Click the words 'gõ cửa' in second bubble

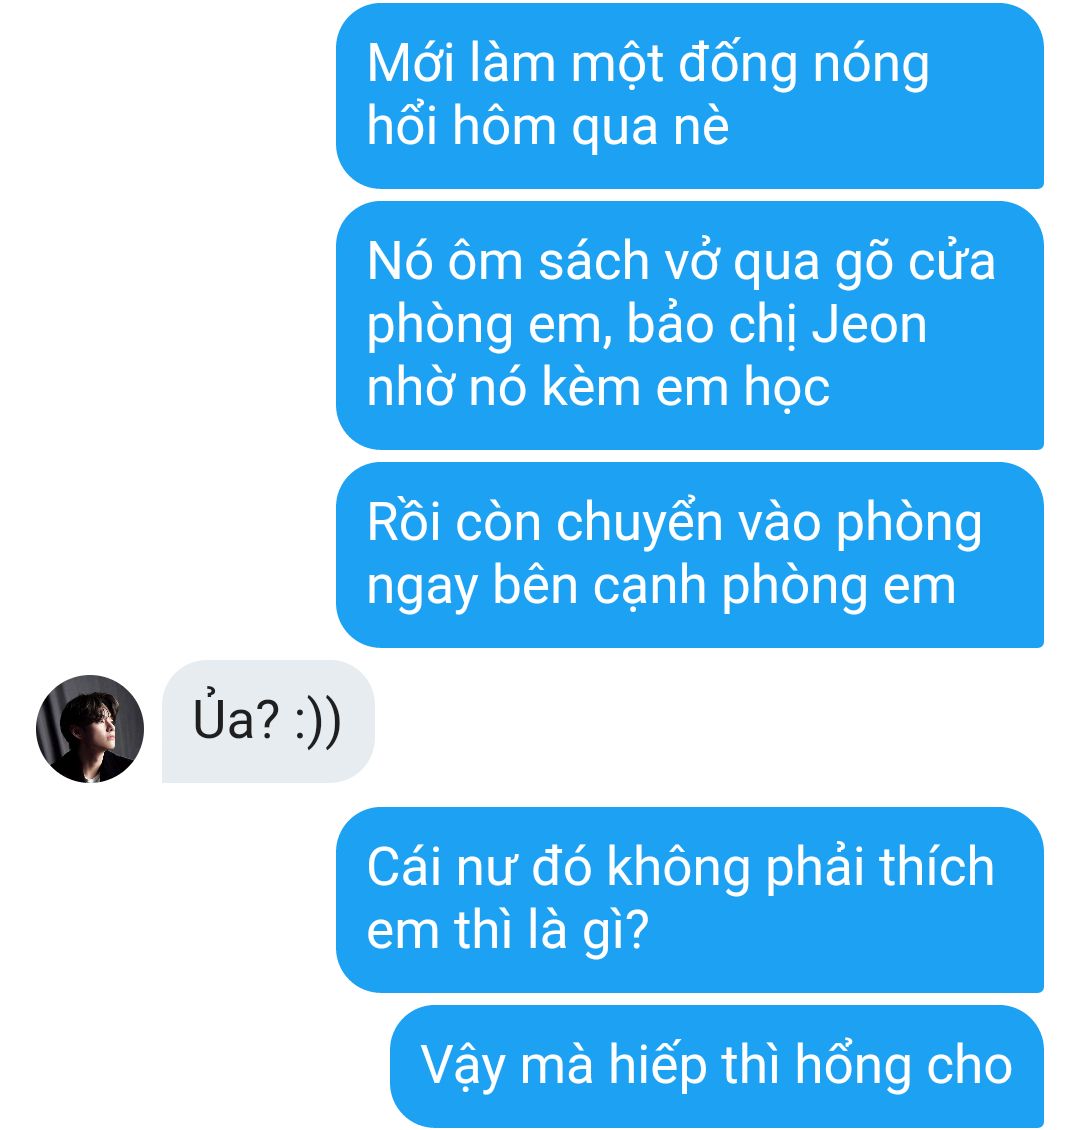pyautogui.click(x=915, y=263)
